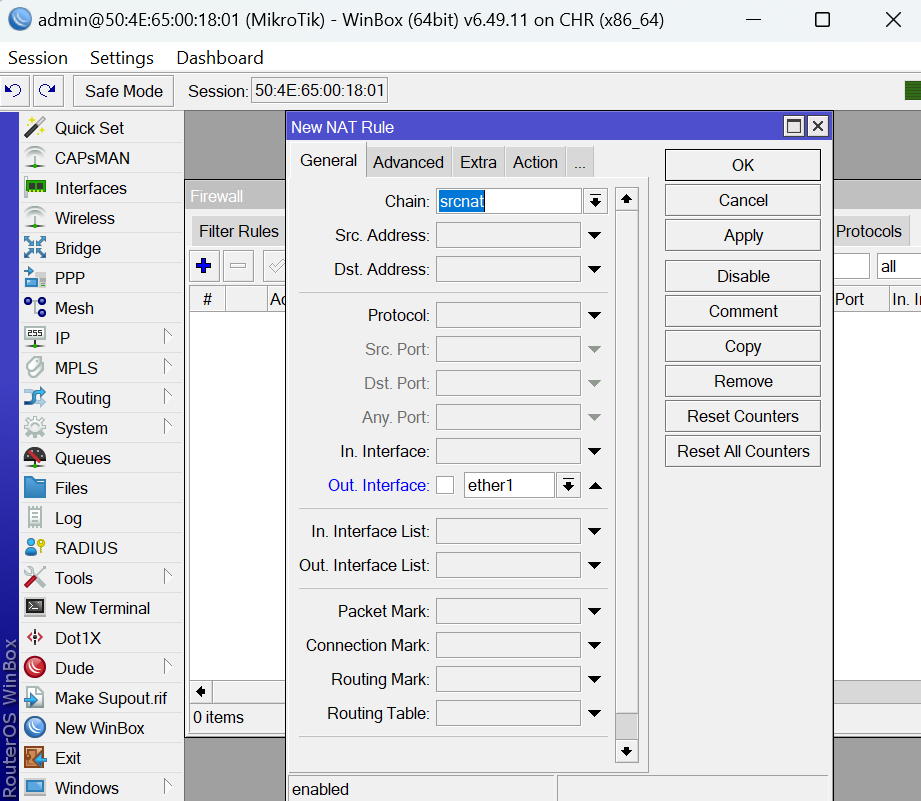The image size is (921, 801).
Task: Click the Cancel button
Action: (x=742, y=200)
